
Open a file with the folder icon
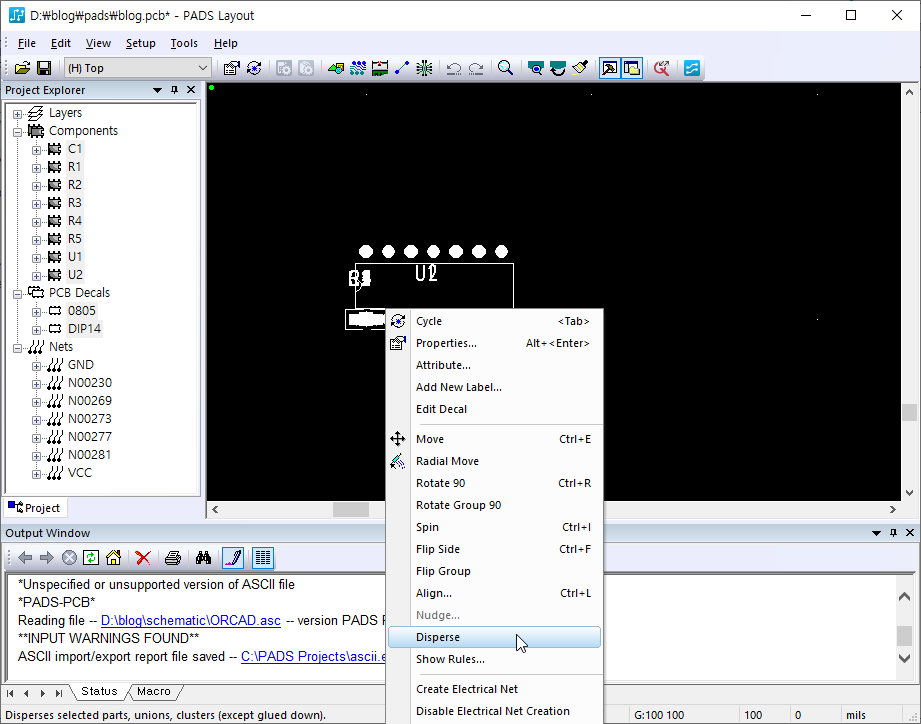pyautogui.click(x=22, y=68)
